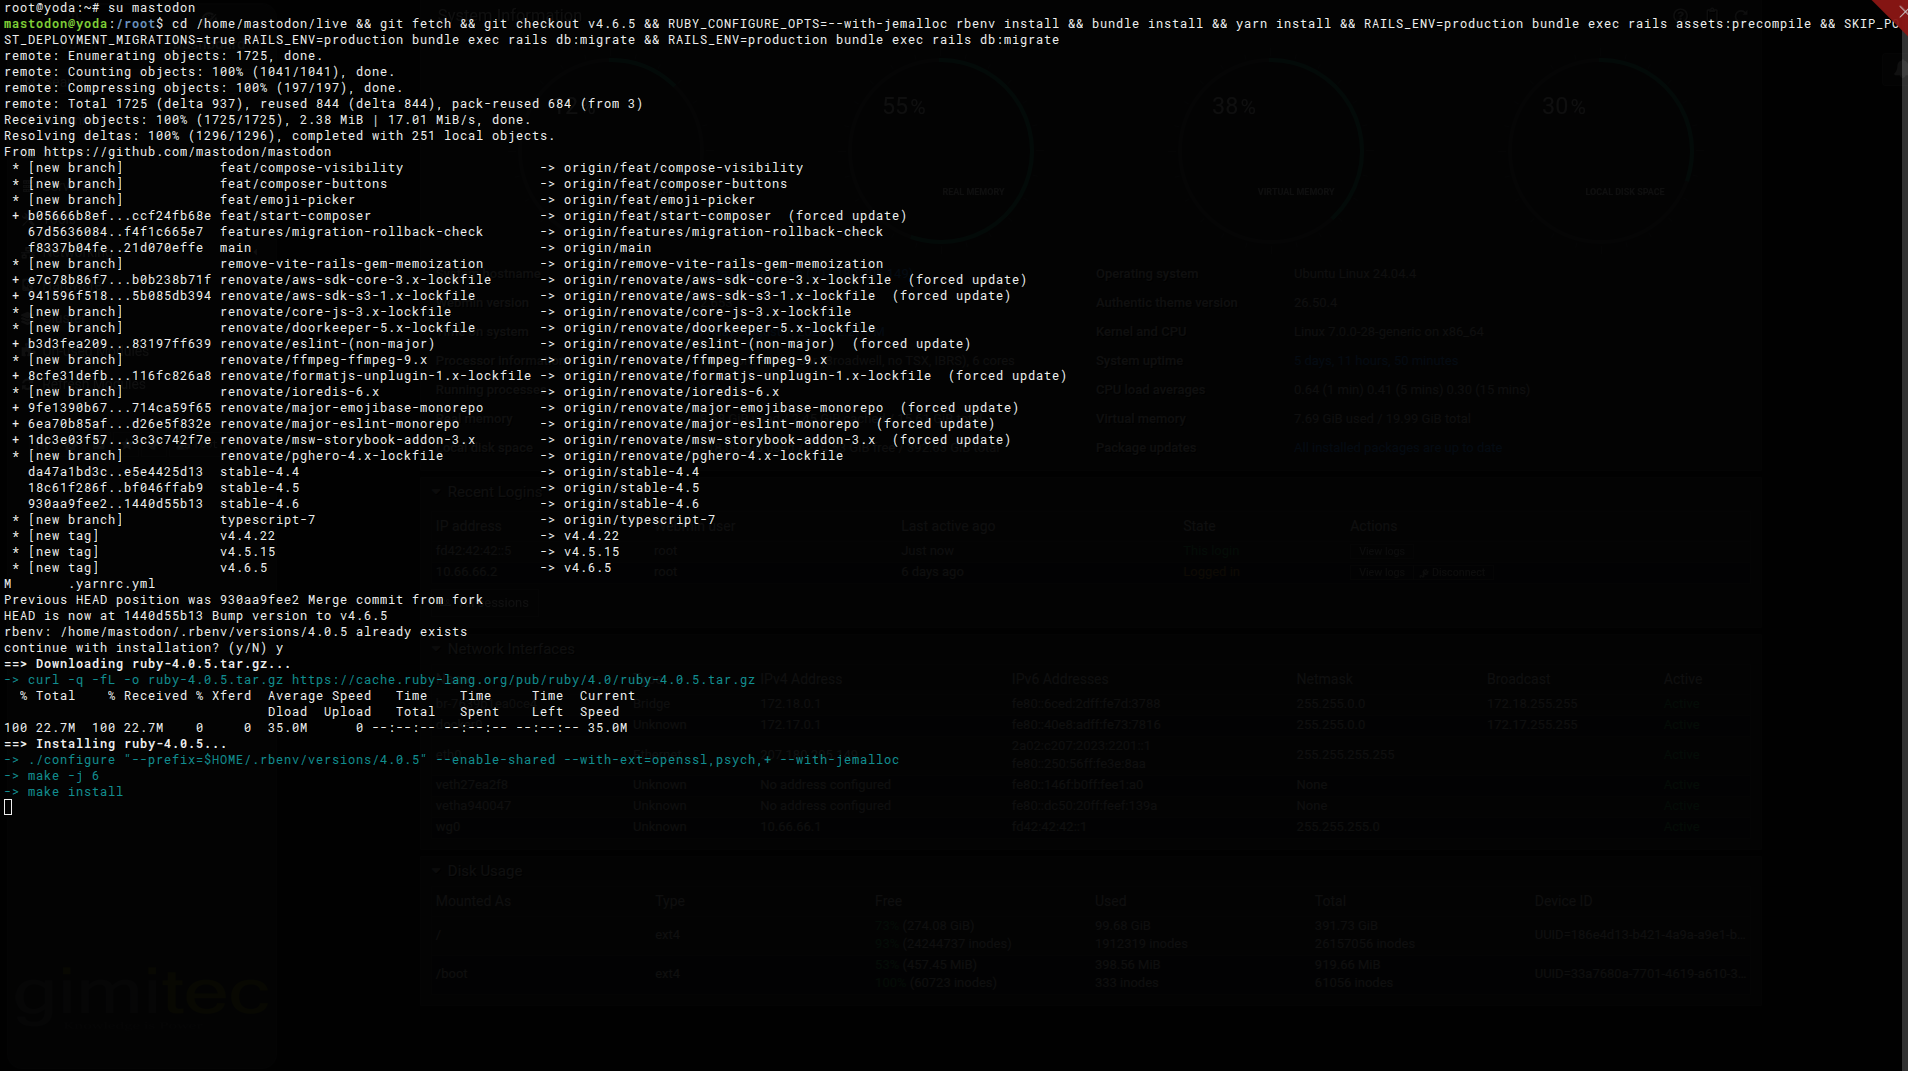1908x1071 pixels.
Task: Click the 'origin/feat/emoji-picker' ref name
Action: point(660,200)
